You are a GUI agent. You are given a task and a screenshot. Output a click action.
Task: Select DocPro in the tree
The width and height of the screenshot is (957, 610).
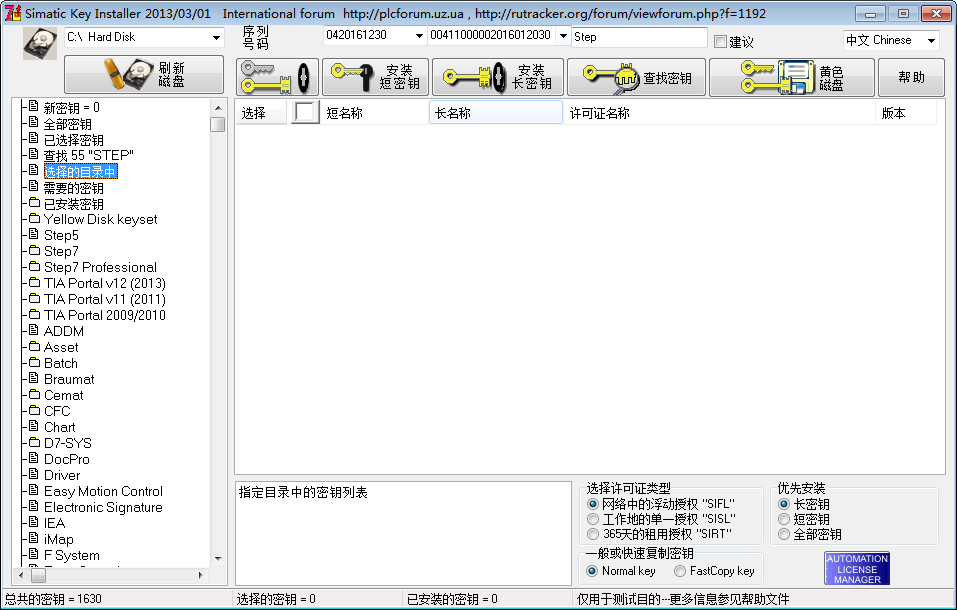tap(67, 459)
